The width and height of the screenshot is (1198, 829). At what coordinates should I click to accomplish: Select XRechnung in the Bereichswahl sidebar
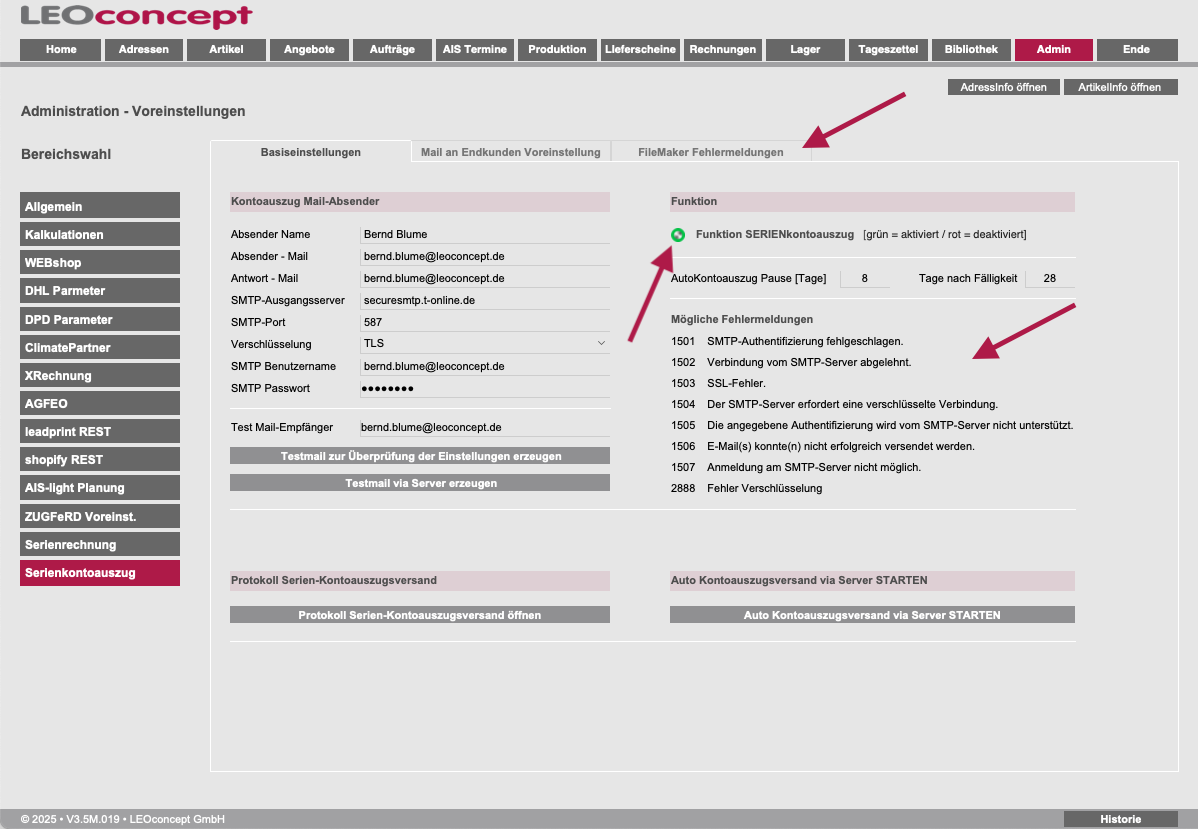click(100, 376)
